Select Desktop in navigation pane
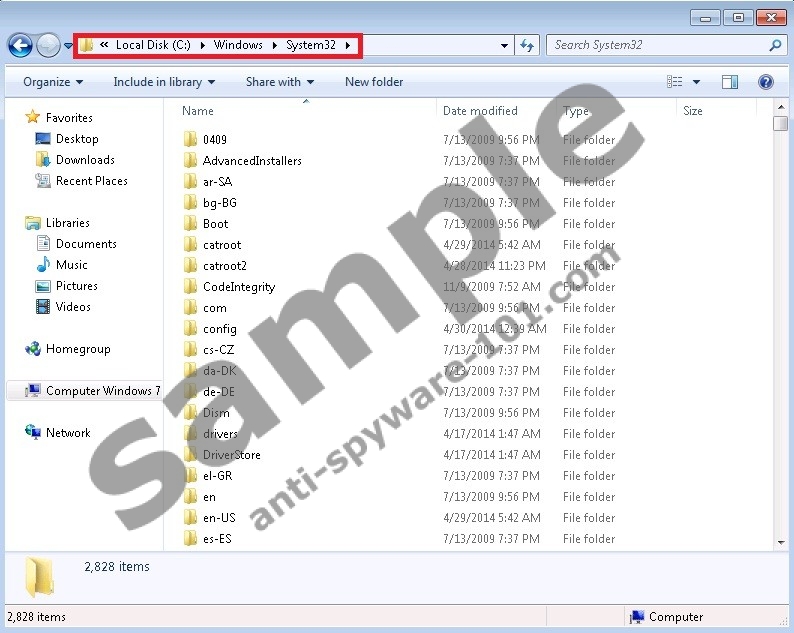This screenshot has height=633, width=794. coord(77,139)
